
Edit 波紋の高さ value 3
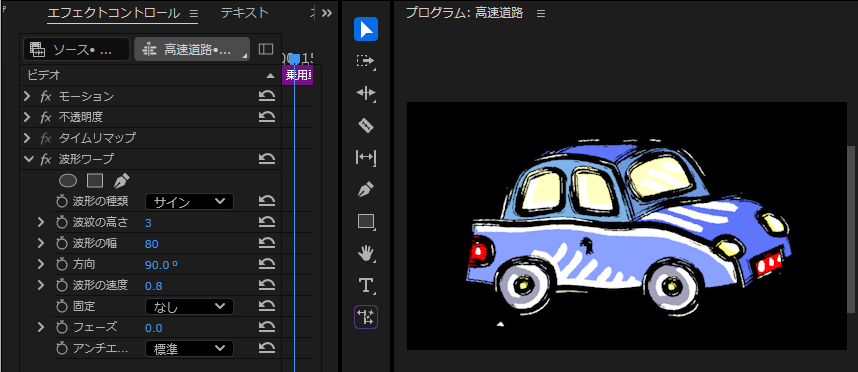pos(148,223)
